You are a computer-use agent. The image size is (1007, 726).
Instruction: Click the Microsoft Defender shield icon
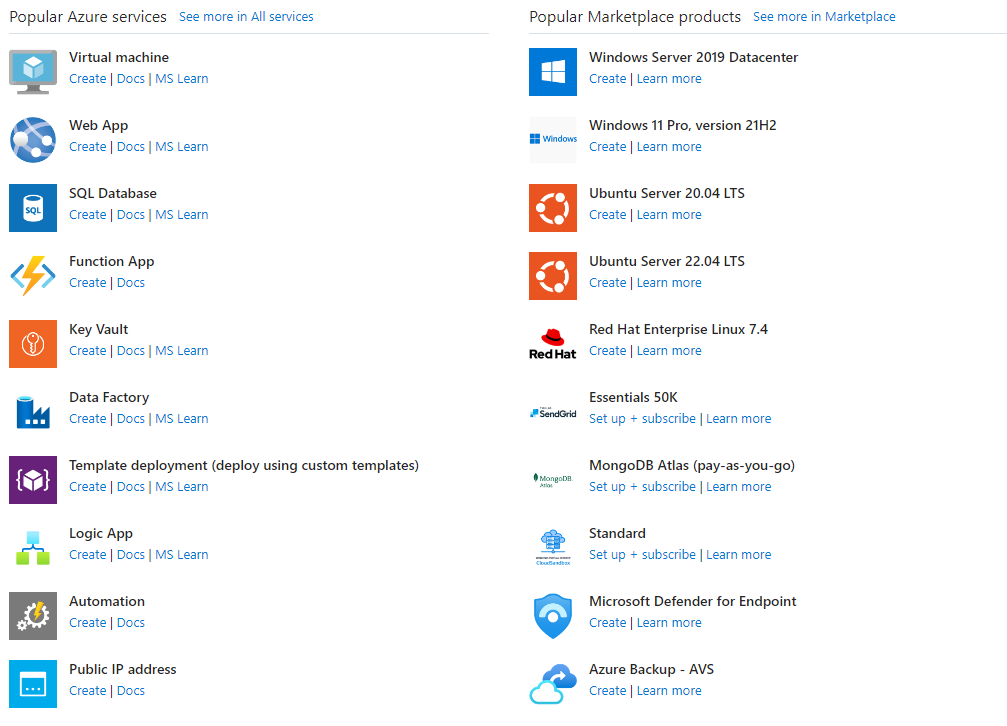pyautogui.click(x=553, y=616)
